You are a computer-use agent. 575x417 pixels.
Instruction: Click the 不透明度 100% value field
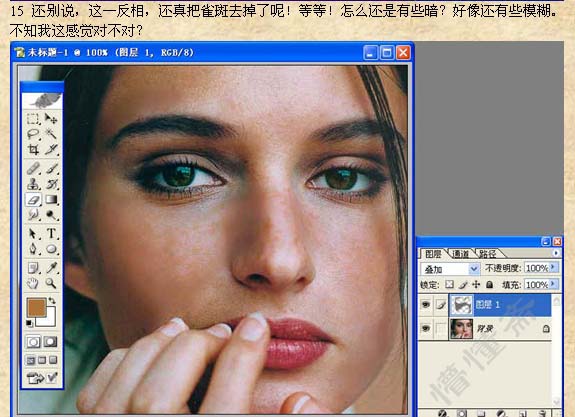[x=537, y=268]
